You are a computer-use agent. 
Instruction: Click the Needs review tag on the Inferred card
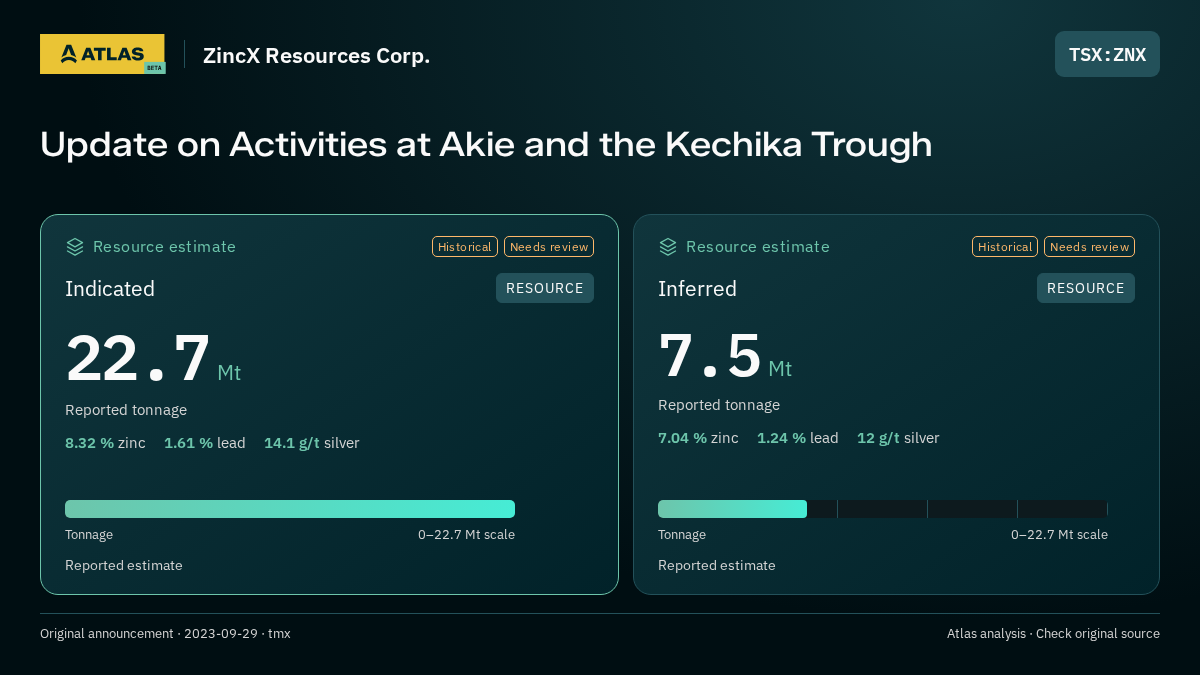(x=1089, y=247)
